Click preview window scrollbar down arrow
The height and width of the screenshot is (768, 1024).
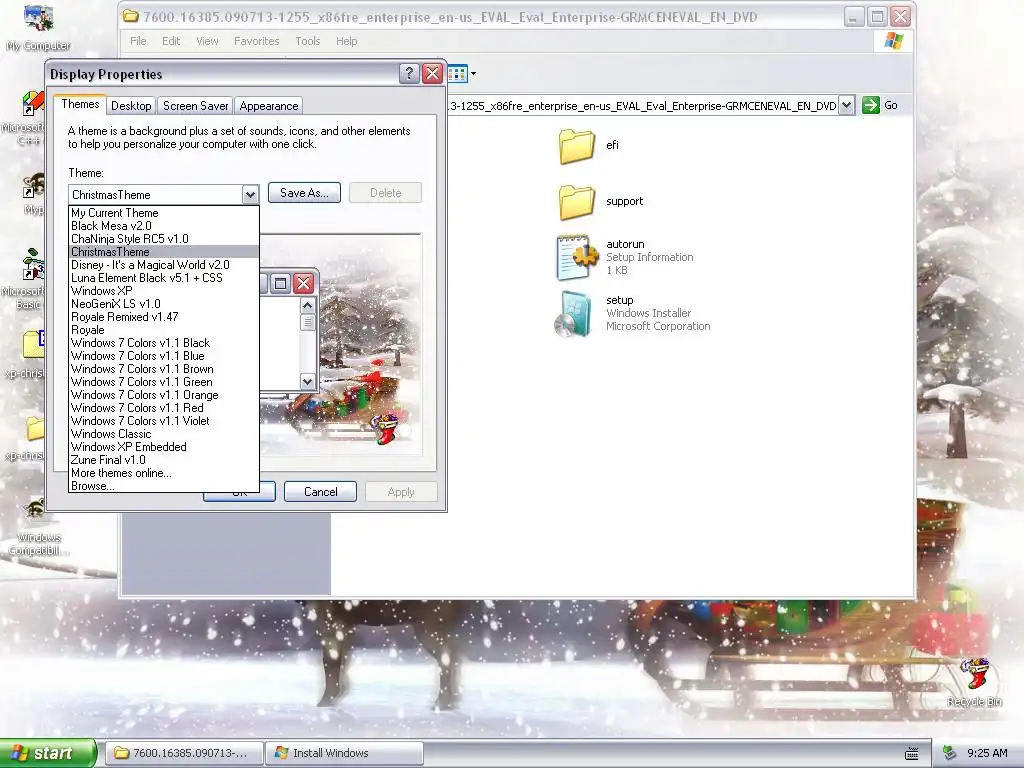[308, 381]
